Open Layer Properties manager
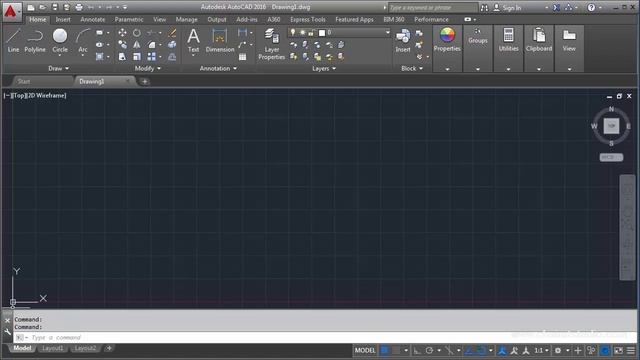Screen dimensions: 640x360 click(271, 44)
